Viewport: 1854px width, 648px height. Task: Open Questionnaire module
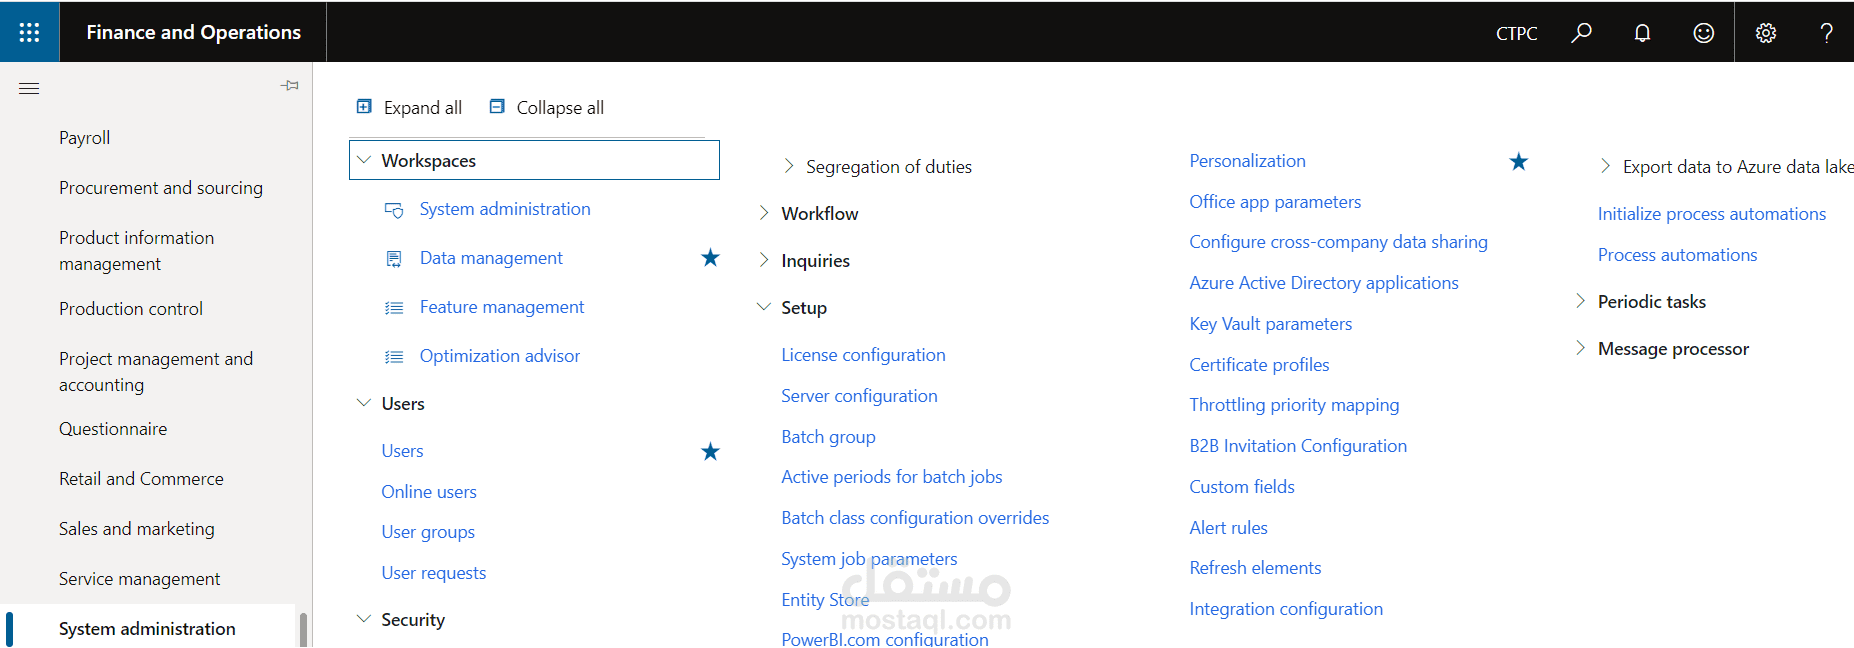point(113,429)
